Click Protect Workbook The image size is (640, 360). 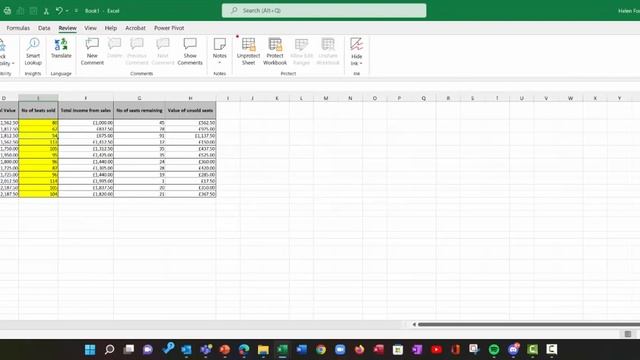click(x=275, y=51)
